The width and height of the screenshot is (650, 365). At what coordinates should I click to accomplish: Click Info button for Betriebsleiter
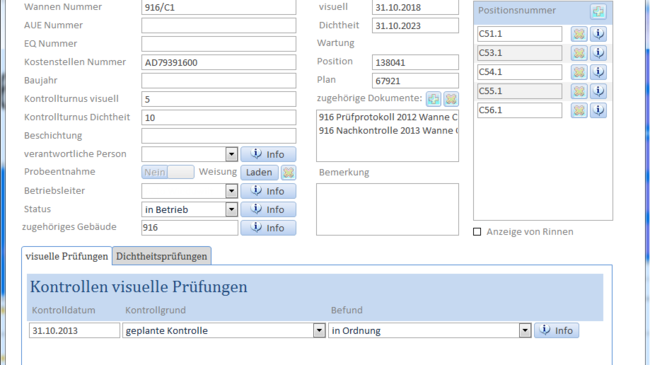(x=268, y=191)
